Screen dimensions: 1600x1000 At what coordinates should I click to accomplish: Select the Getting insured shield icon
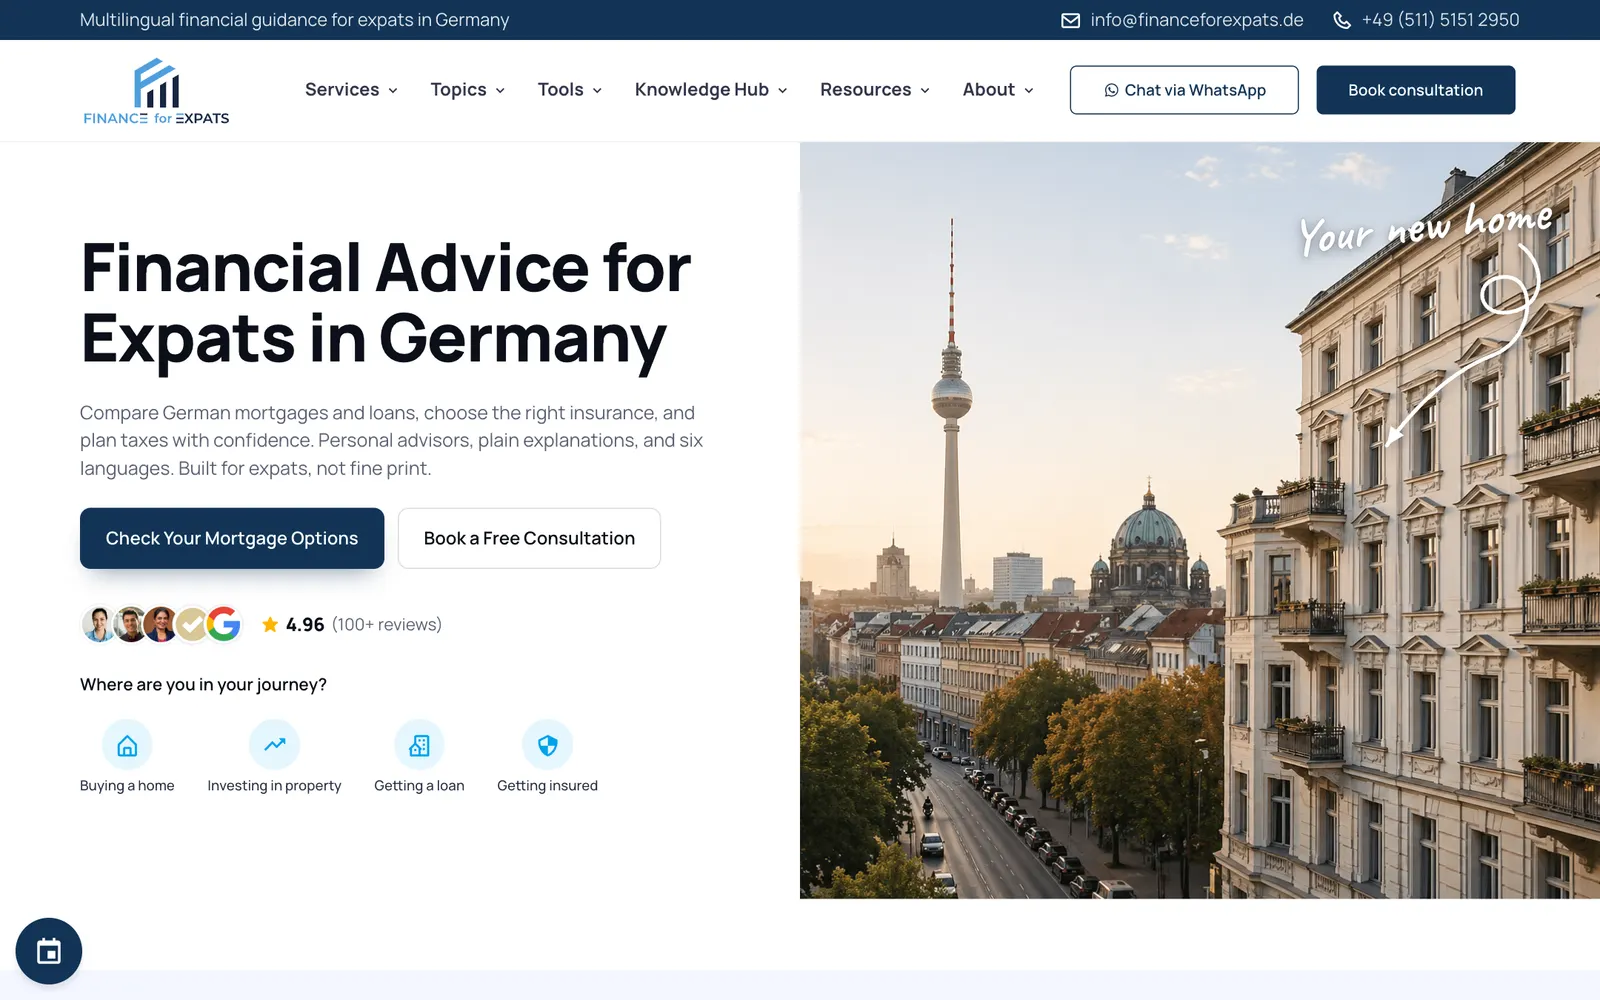tap(547, 745)
